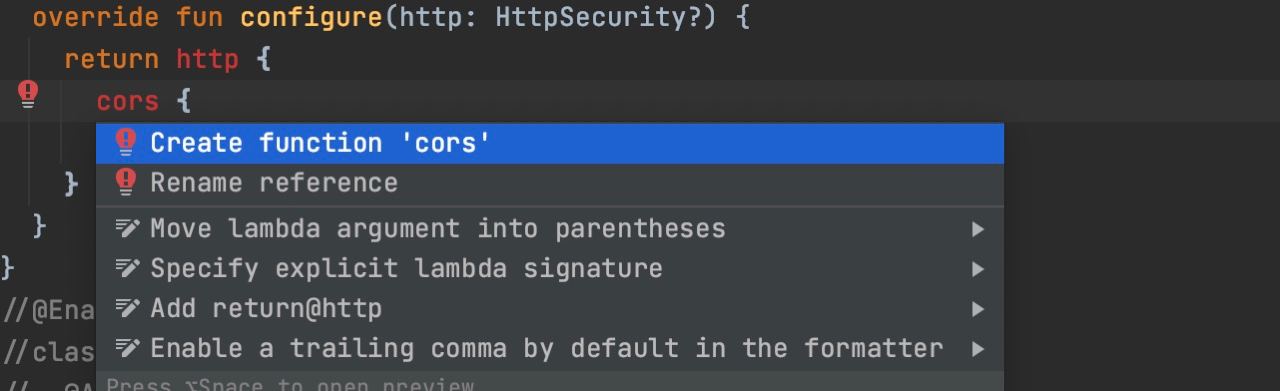Select Enable a trailing comma by default option

pyautogui.click(x=550, y=348)
